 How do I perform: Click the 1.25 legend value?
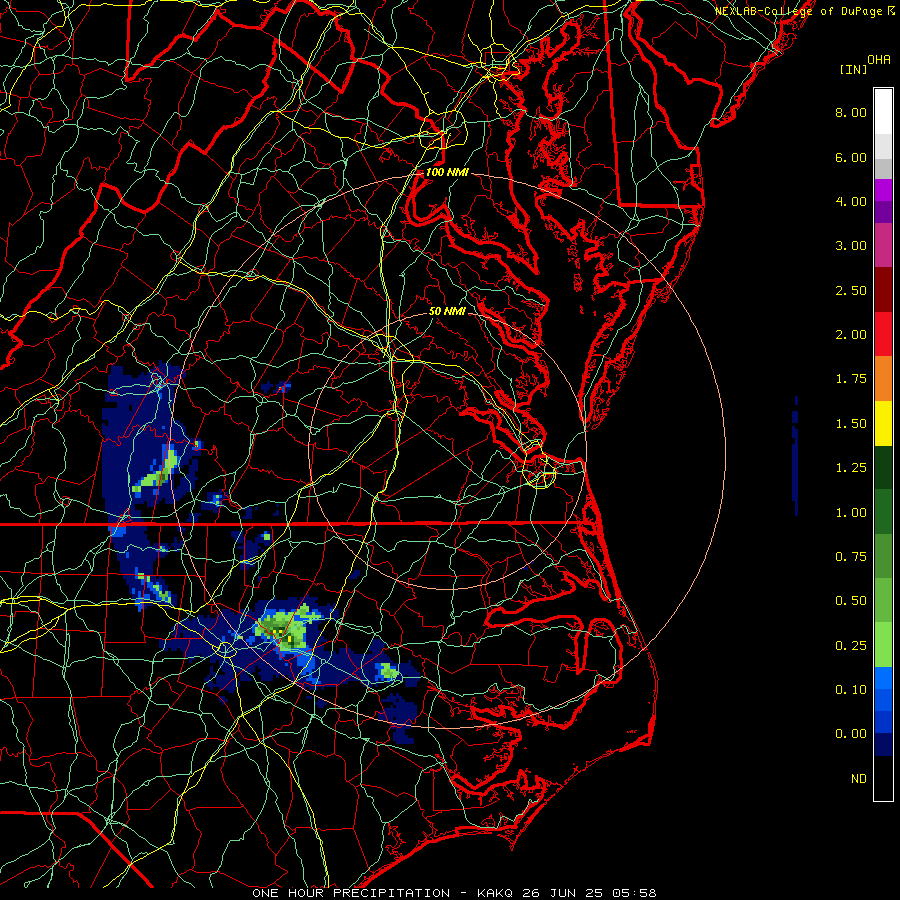(x=851, y=468)
